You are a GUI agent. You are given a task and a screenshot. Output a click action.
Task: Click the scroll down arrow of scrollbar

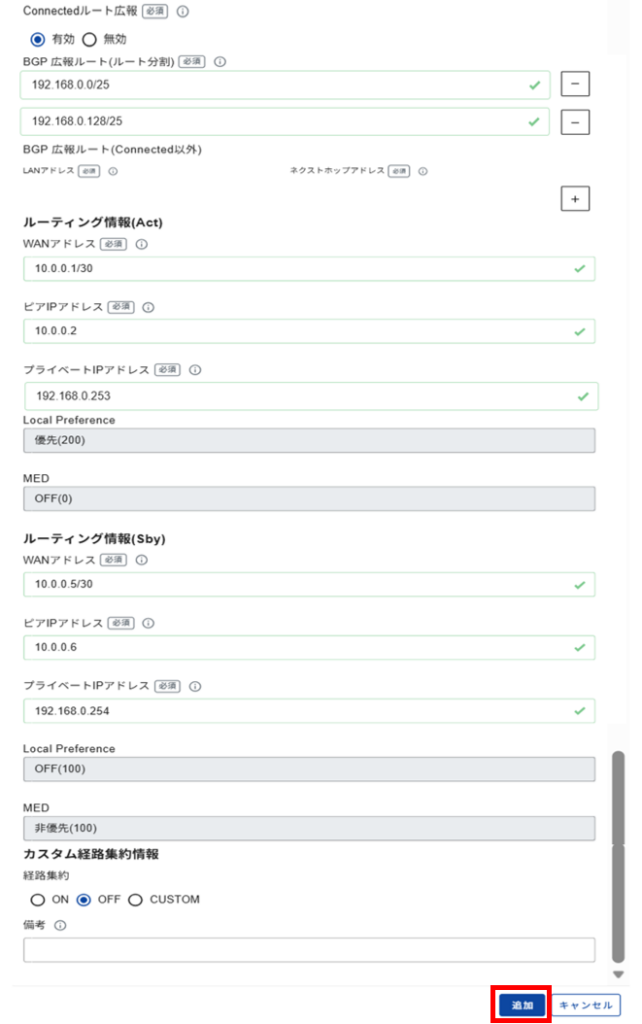618,974
